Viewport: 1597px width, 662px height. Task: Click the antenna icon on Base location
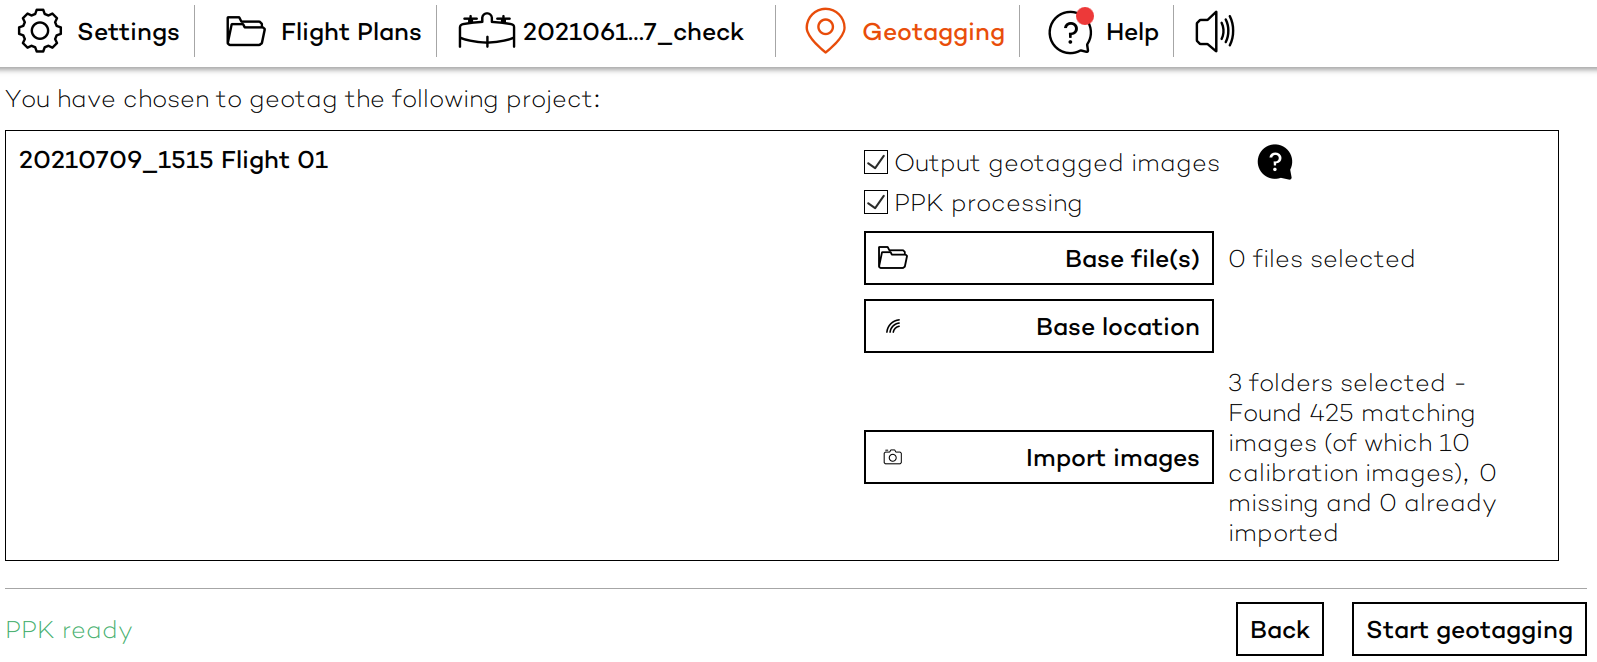(x=895, y=326)
